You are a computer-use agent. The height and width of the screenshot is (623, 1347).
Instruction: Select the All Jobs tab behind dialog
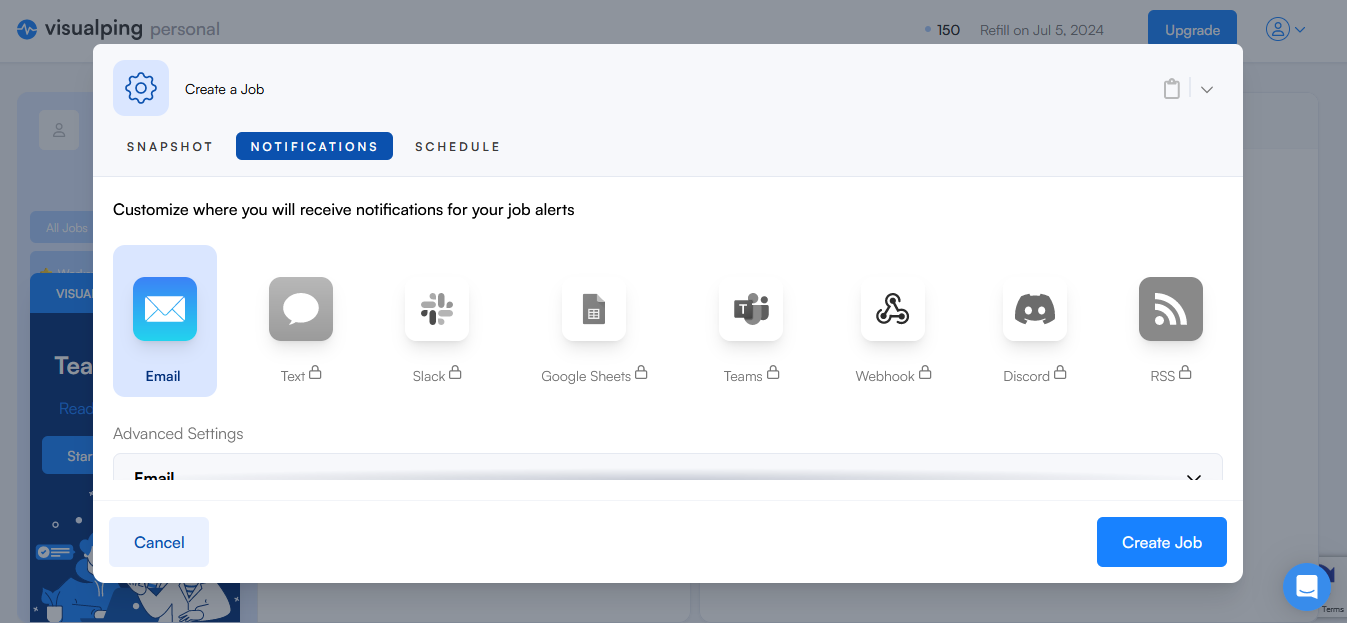(62, 228)
